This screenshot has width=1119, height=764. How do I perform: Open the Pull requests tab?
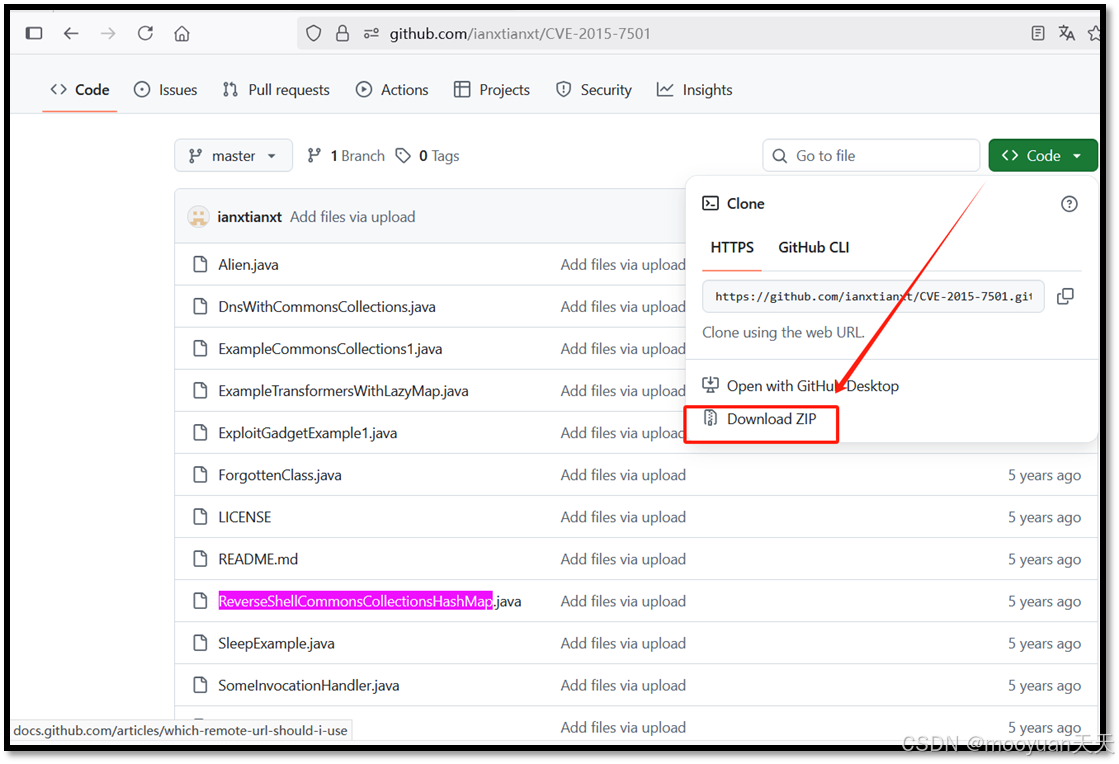(x=276, y=90)
